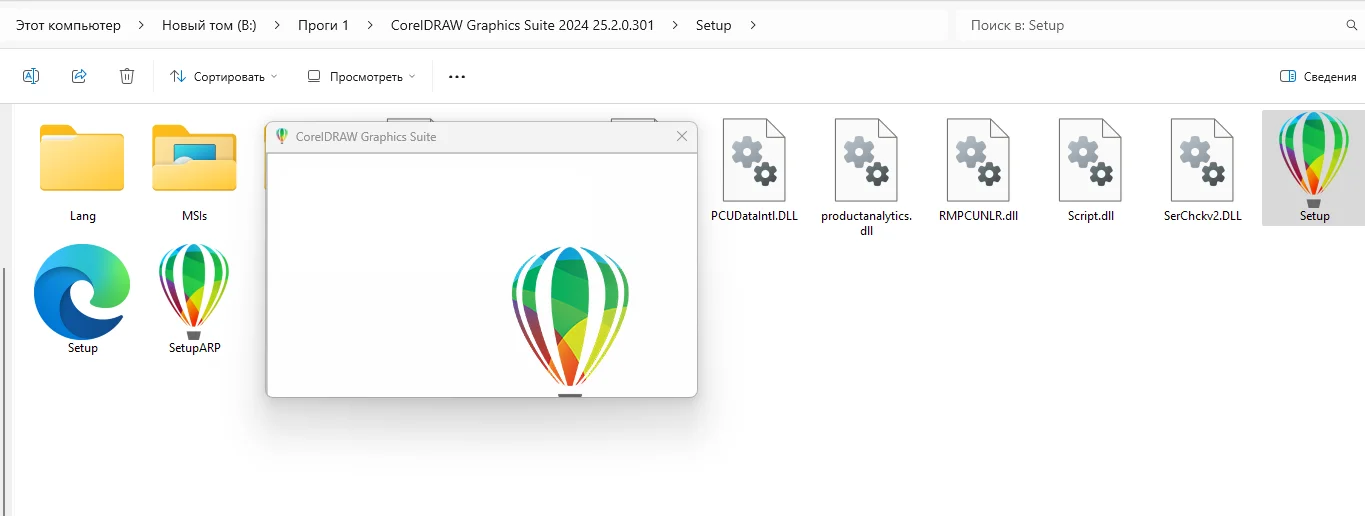The width and height of the screenshot is (1365, 516).
Task: Navigate to Проги 1 in breadcrumb
Action: click(x=323, y=25)
